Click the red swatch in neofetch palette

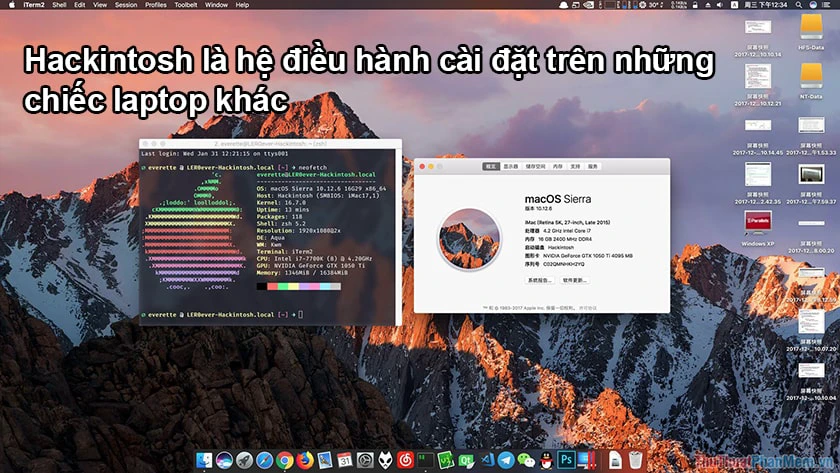point(272,287)
